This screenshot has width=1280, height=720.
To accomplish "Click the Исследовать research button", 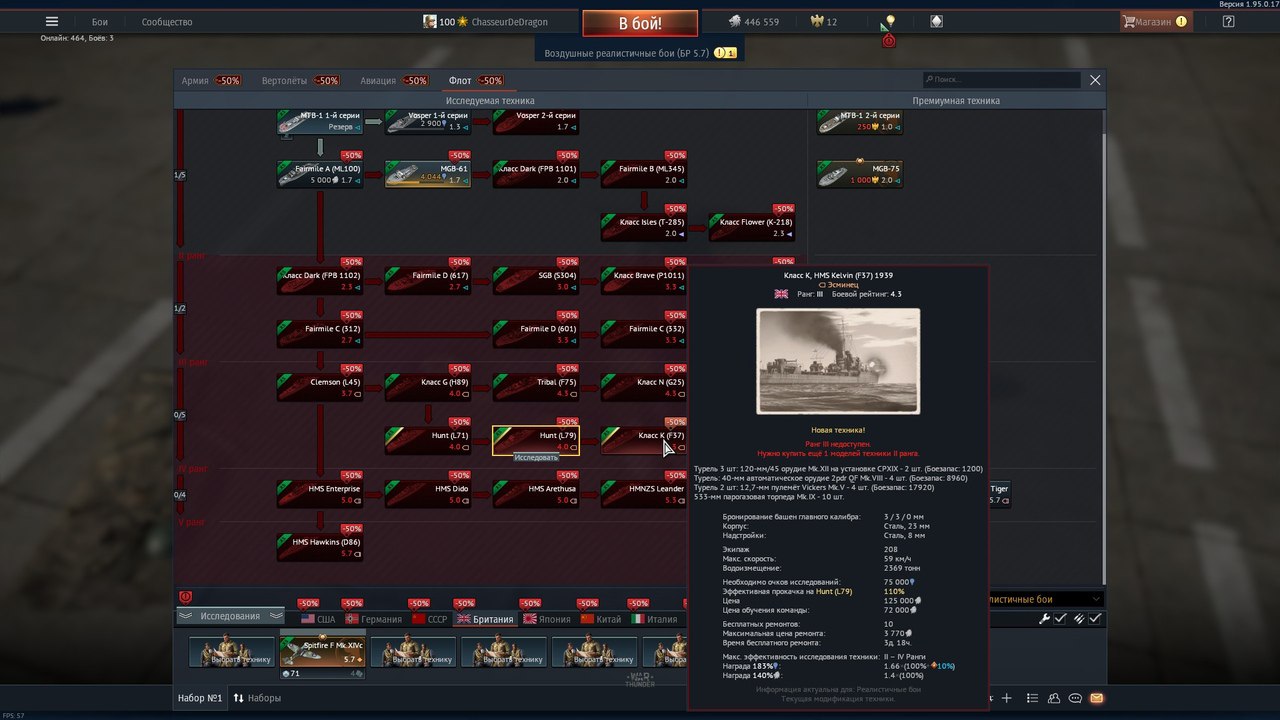I will [x=536, y=457].
